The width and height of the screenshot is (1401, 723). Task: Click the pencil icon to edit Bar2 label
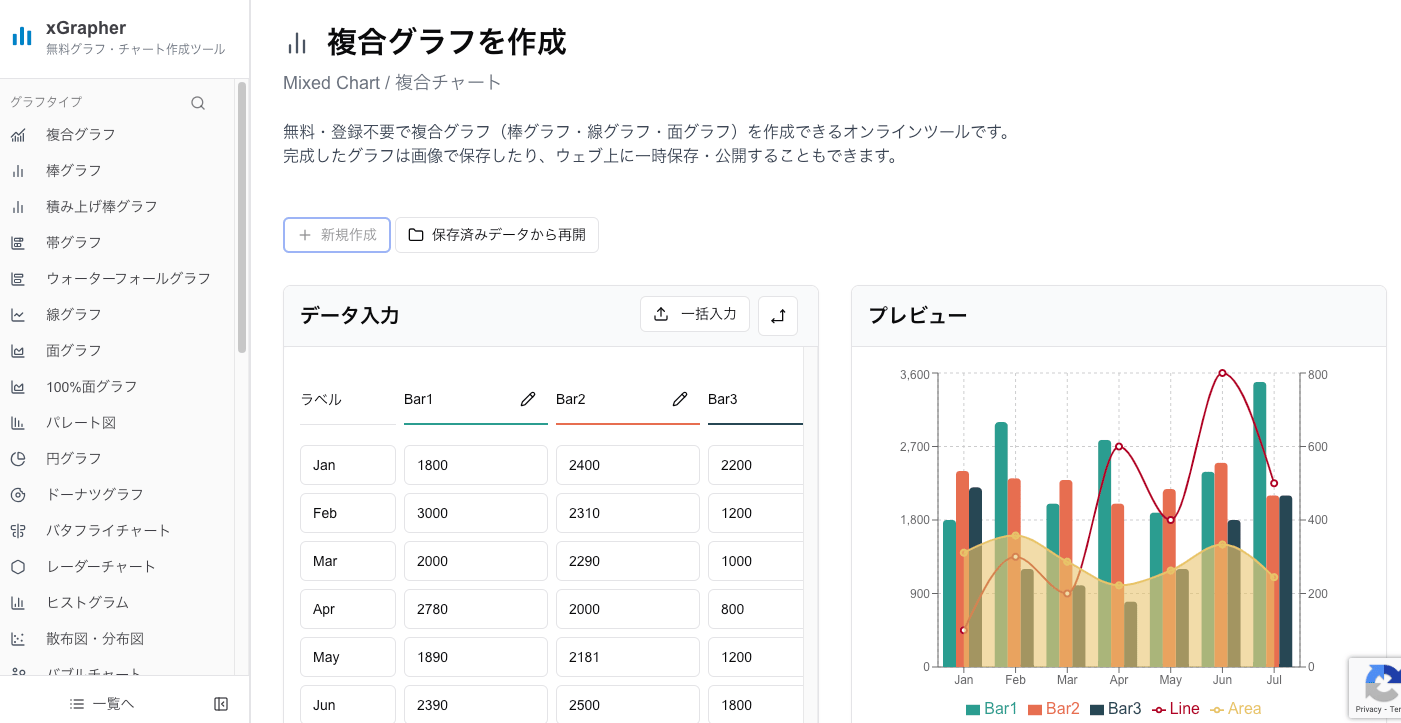(680, 398)
